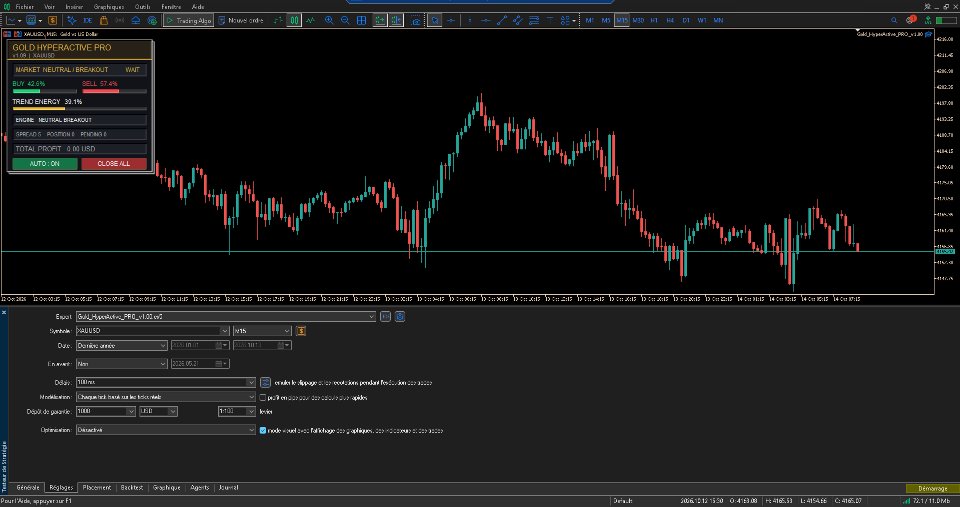Select the H1 timeframe

pos(654,20)
